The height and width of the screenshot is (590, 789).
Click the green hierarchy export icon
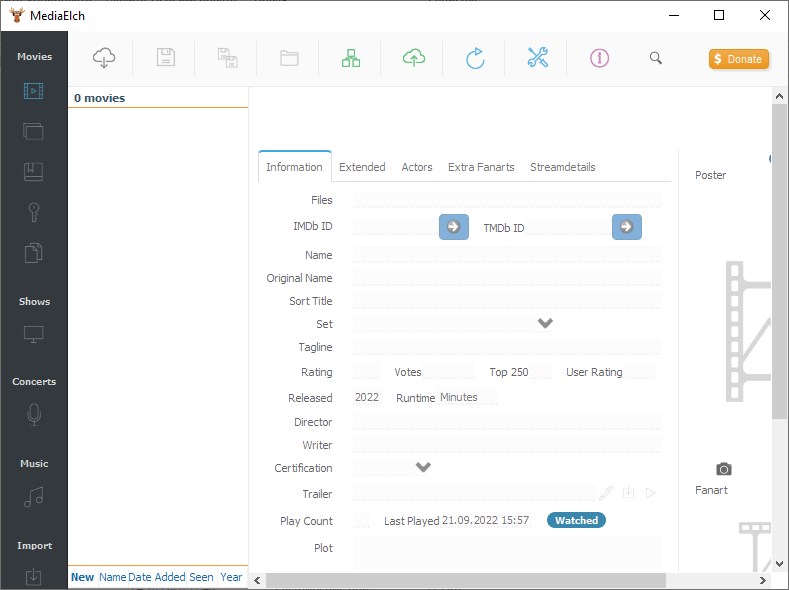pyautogui.click(x=351, y=58)
